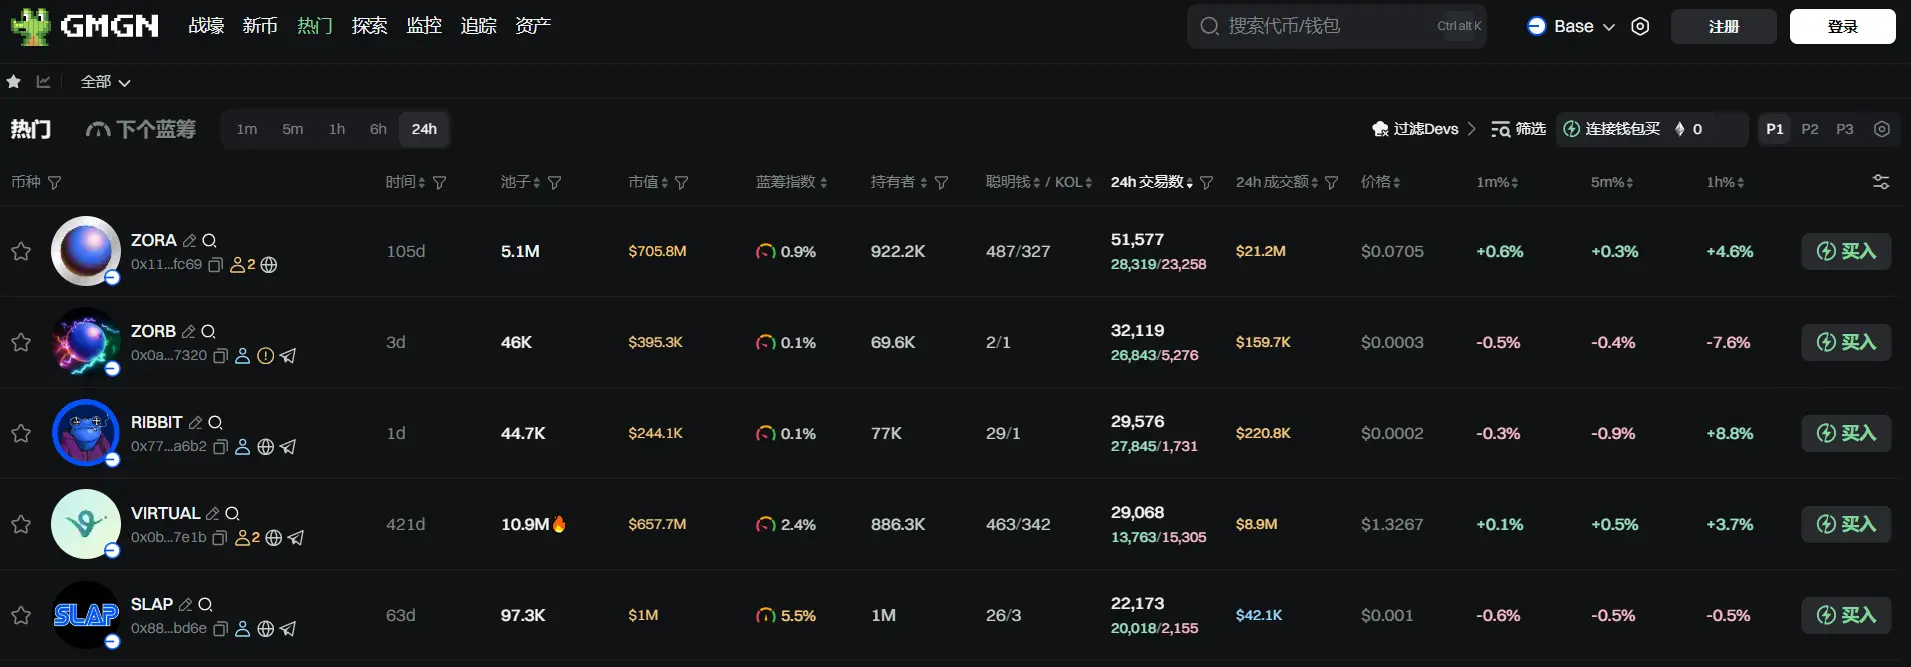Image resolution: width=1911 pixels, height=667 pixels.
Task: Open the 新币 nav item
Action: [x=260, y=26]
